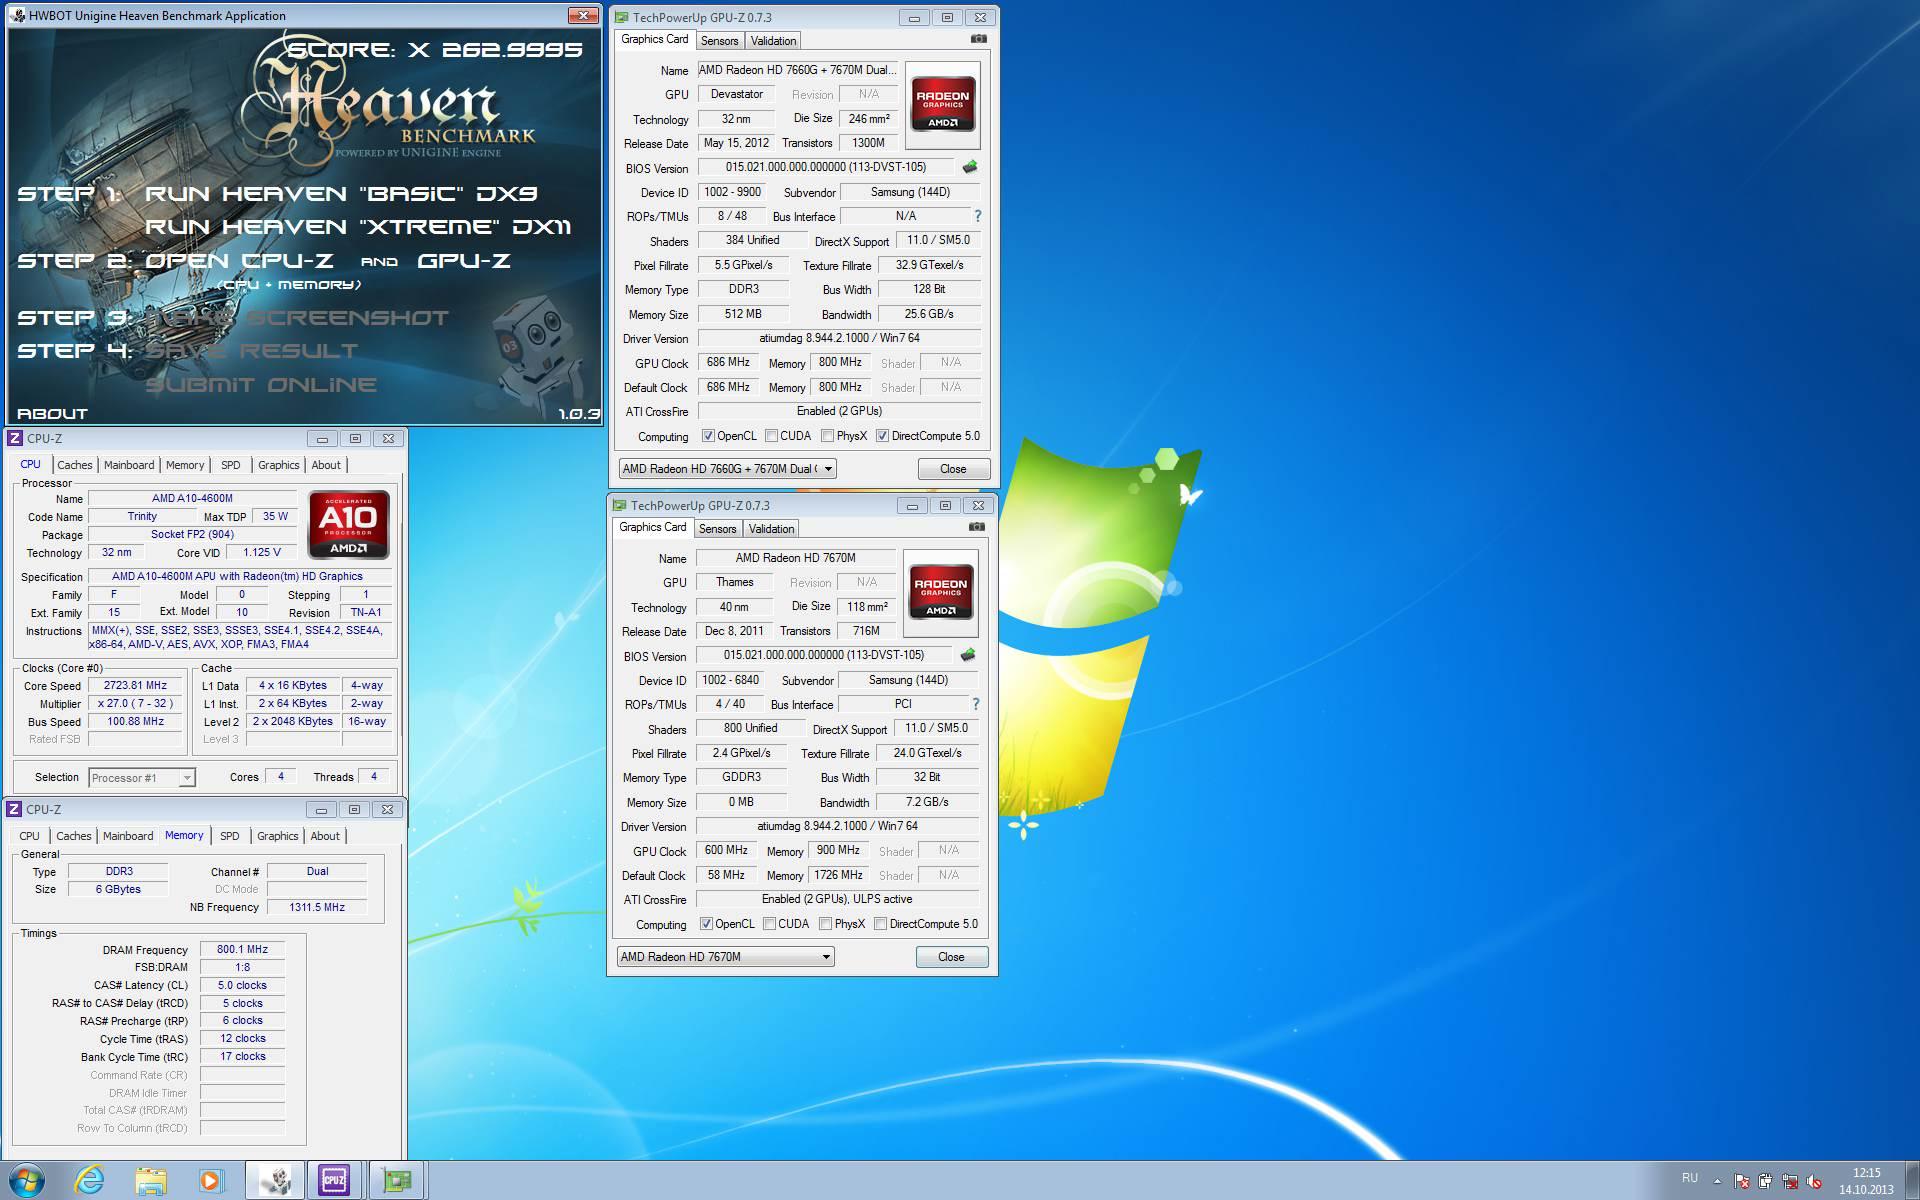Switch to Graphics tab in upper CPU-Z
The height and width of the screenshot is (1200, 1920).
point(278,465)
